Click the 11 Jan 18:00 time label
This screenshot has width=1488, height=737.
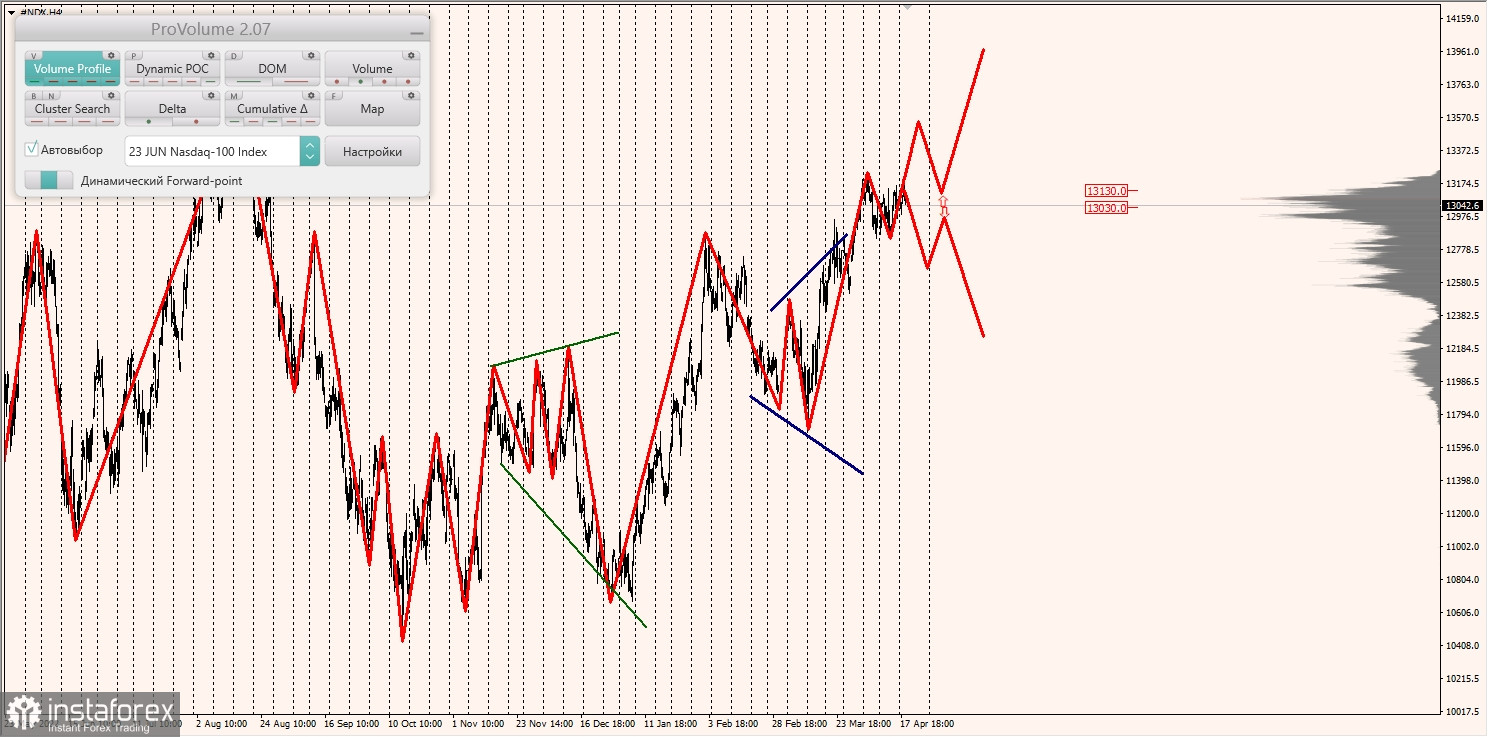671,722
